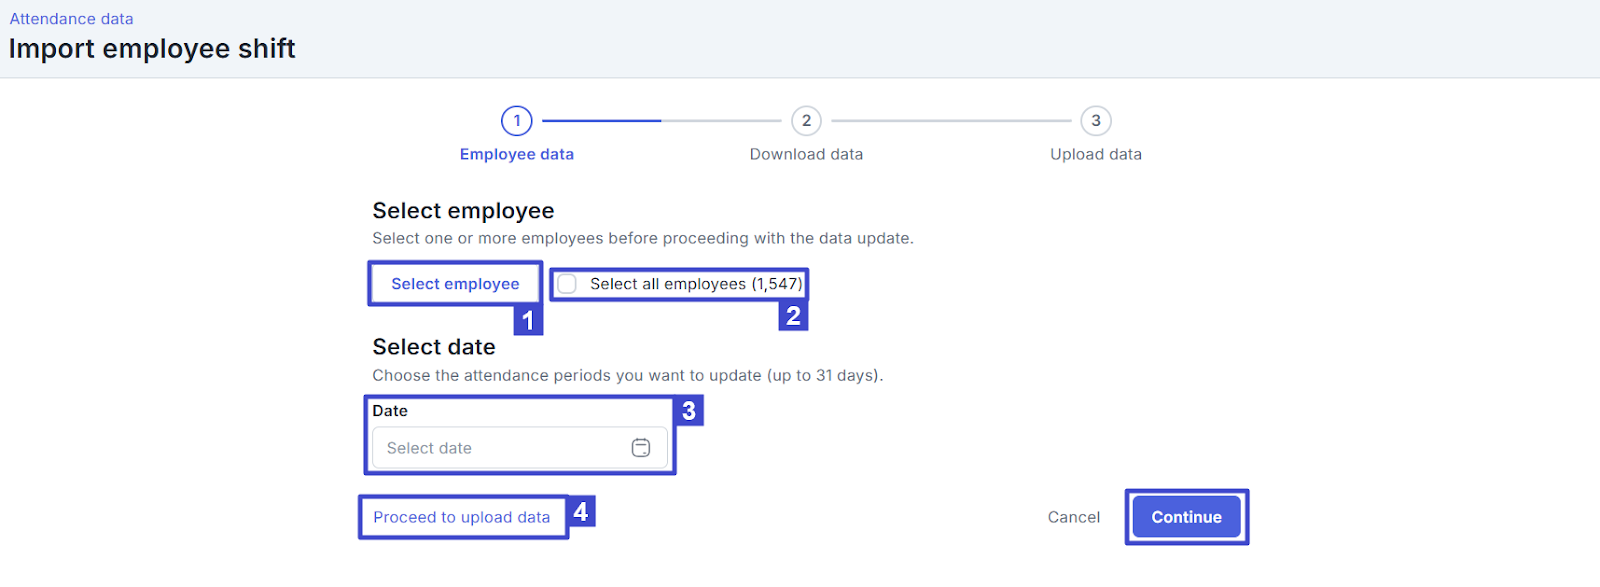
Task: Click progress line between steps 1 and 2
Action: [x=661, y=121]
